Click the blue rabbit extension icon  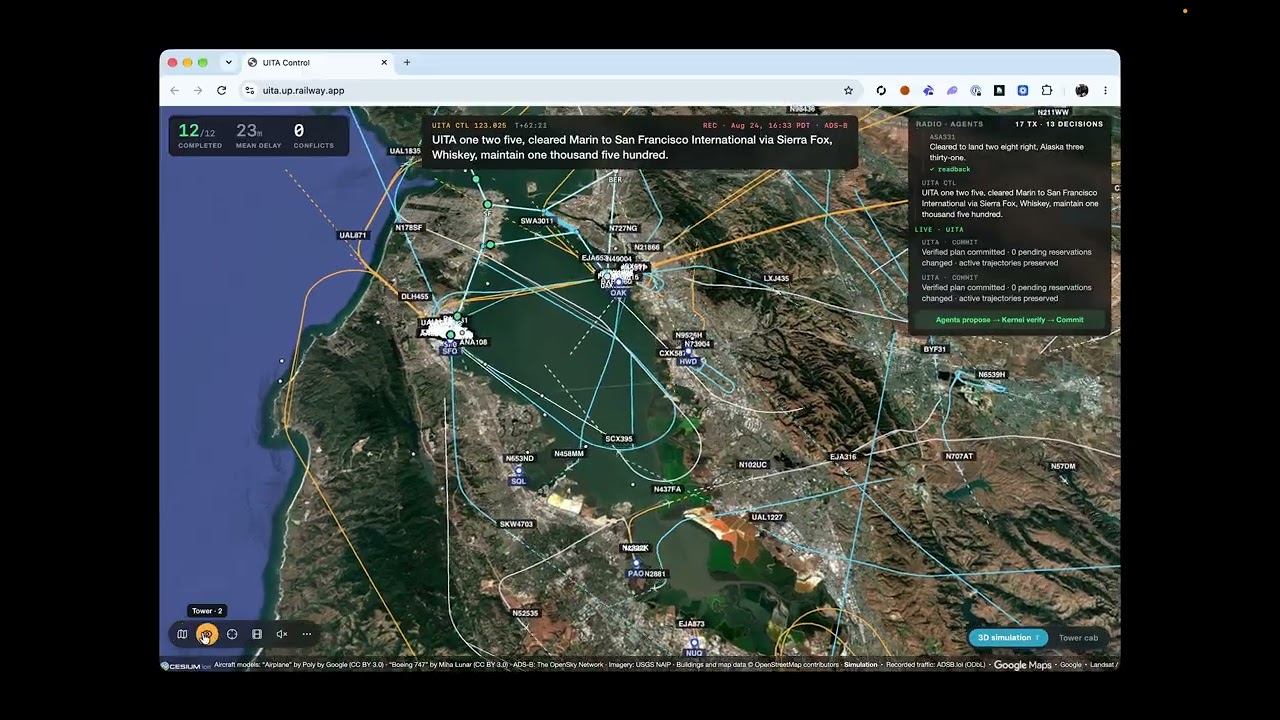928,90
